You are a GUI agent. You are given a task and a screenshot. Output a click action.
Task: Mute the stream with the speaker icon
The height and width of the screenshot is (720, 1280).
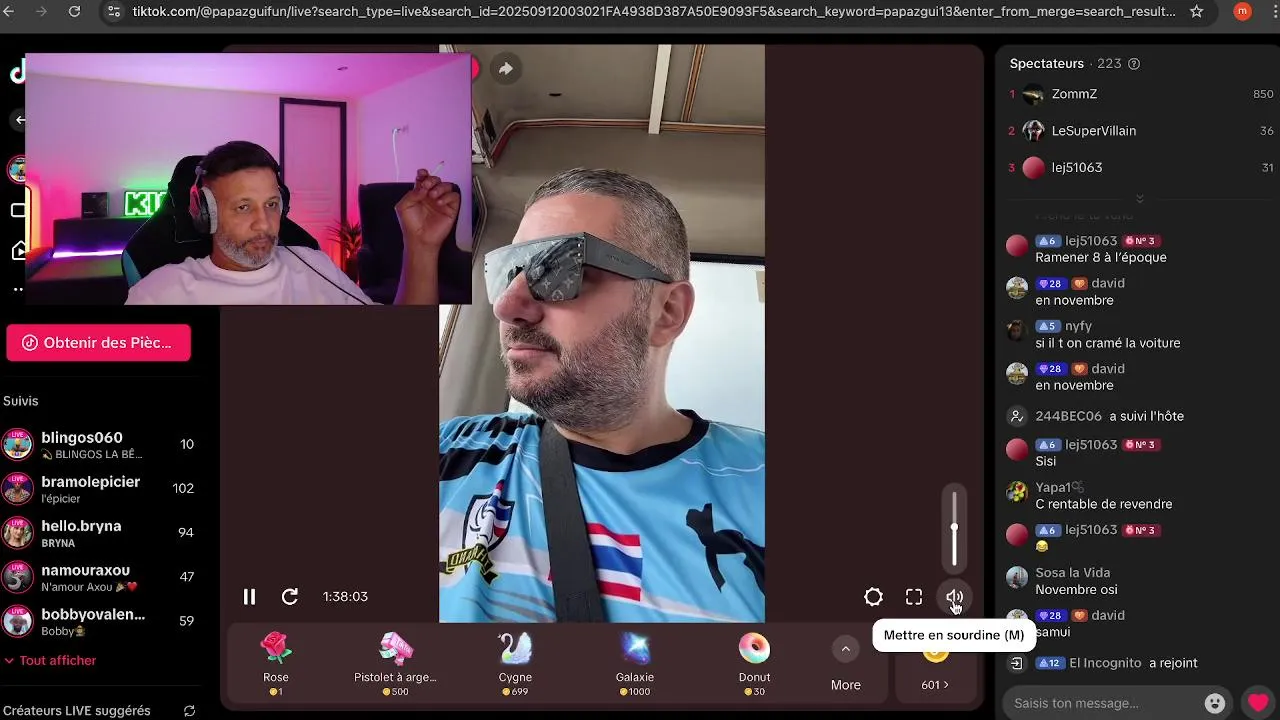pos(954,597)
